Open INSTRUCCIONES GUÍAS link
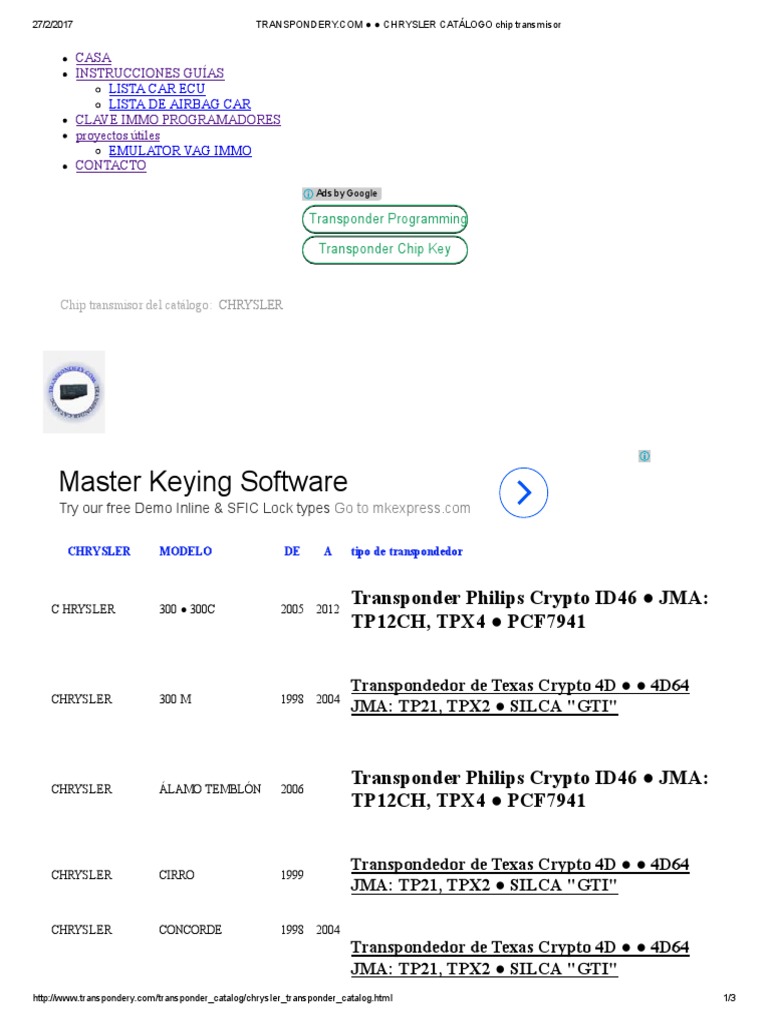Viewport: 768px width, 1024px height. (x=150, y=73)
